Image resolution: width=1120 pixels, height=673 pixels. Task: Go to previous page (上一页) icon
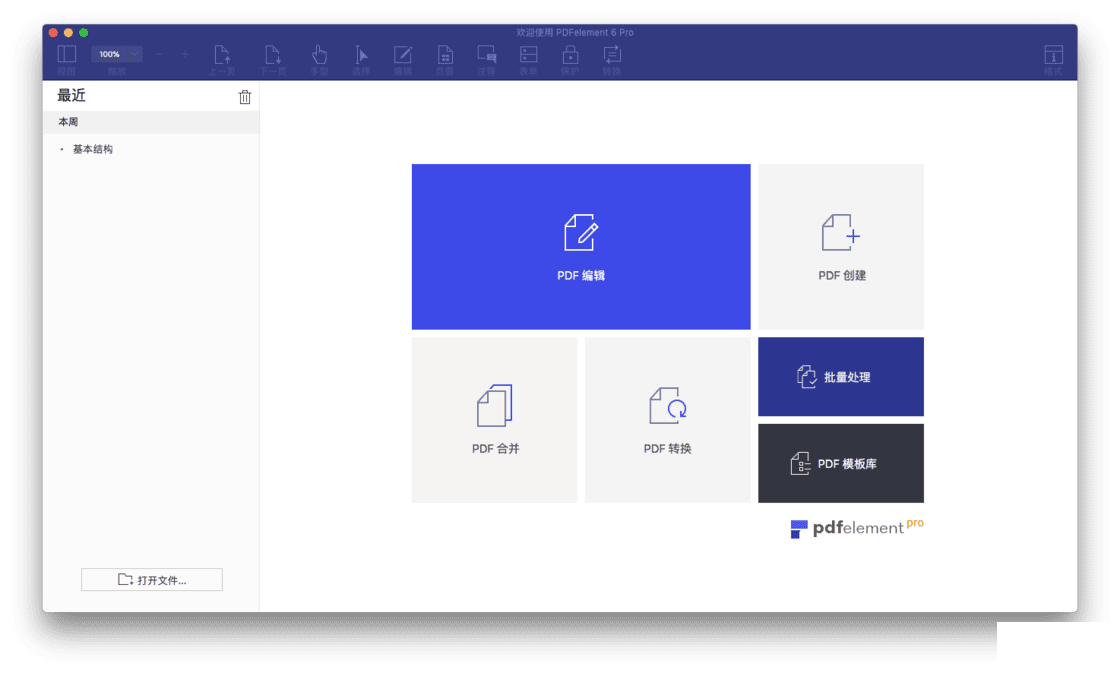(x=221, y=54)
